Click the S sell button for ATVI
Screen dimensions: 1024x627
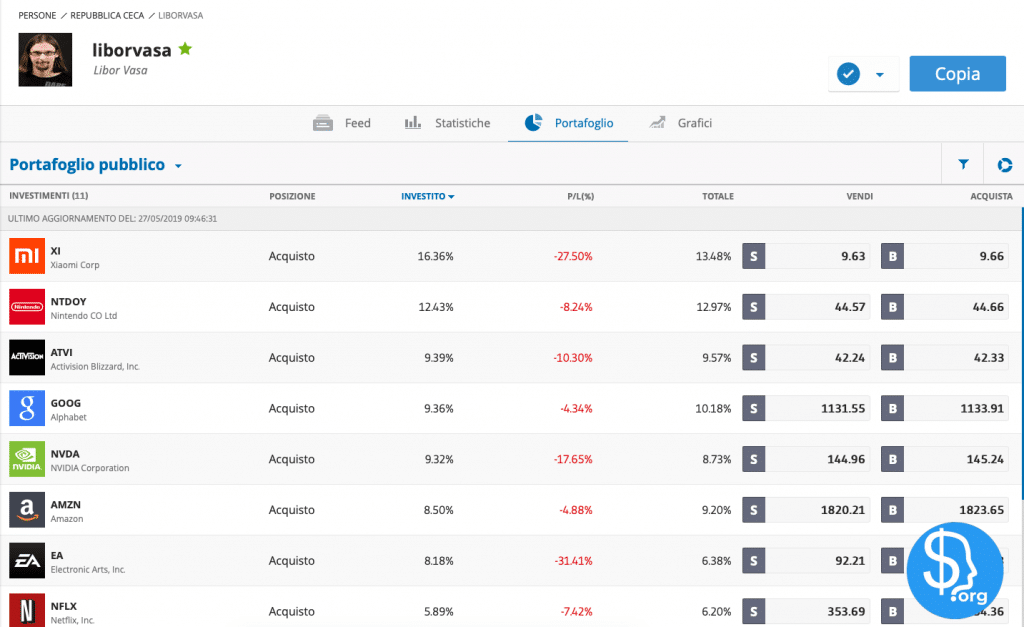pyautogui.click(x=754, y=357)
